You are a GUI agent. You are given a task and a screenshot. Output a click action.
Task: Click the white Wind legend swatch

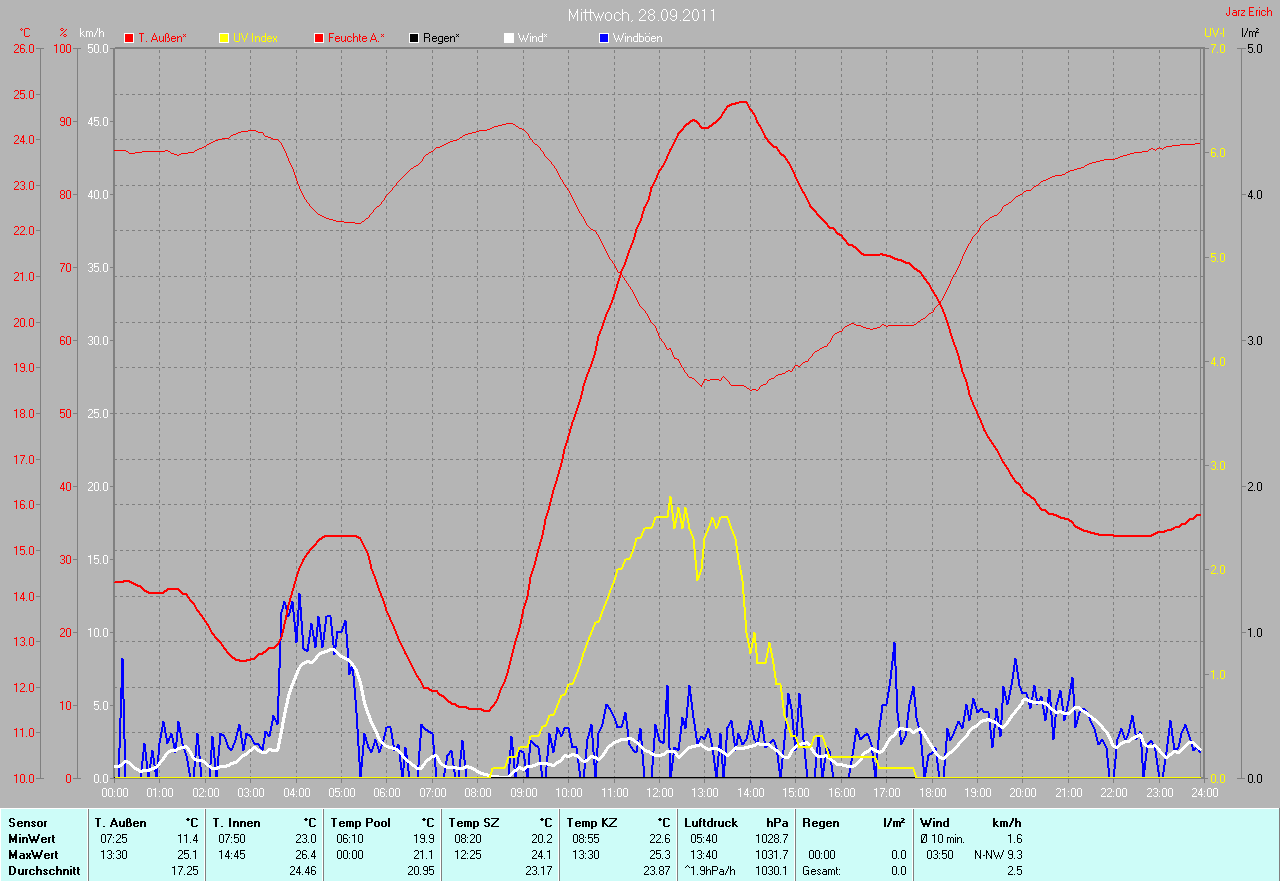click(509, 38)
